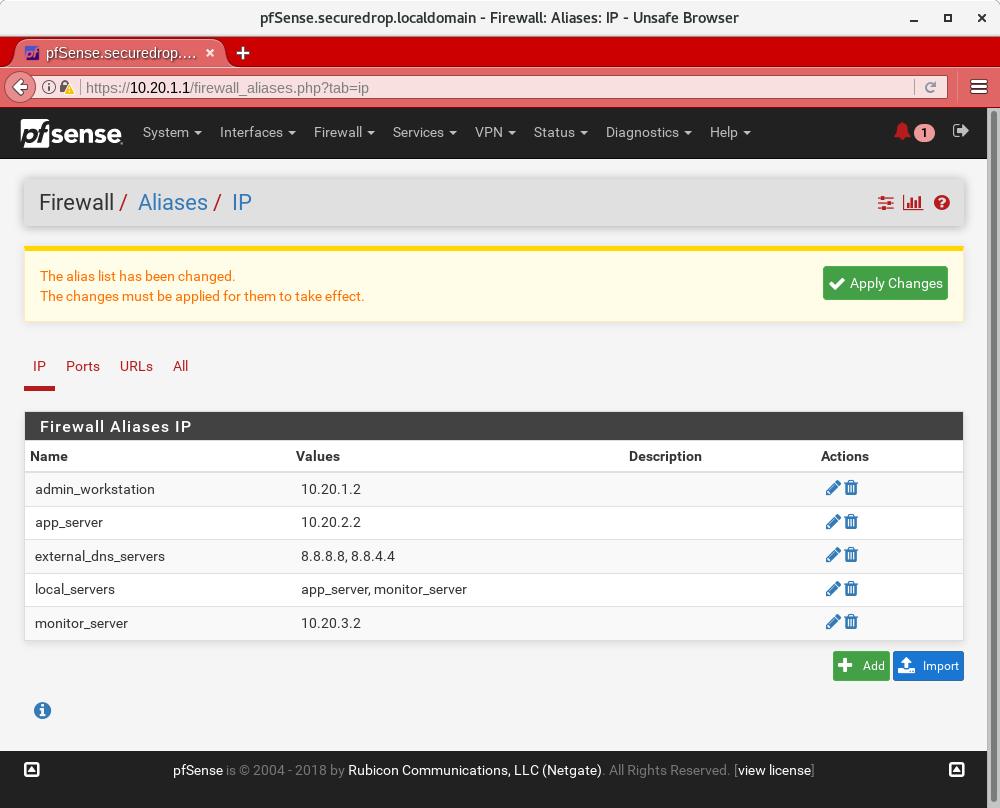The height and width of the screenshot is (808, 1000).
Task: Edit the admin_workstation alias
Action: (x=832, y=488)
